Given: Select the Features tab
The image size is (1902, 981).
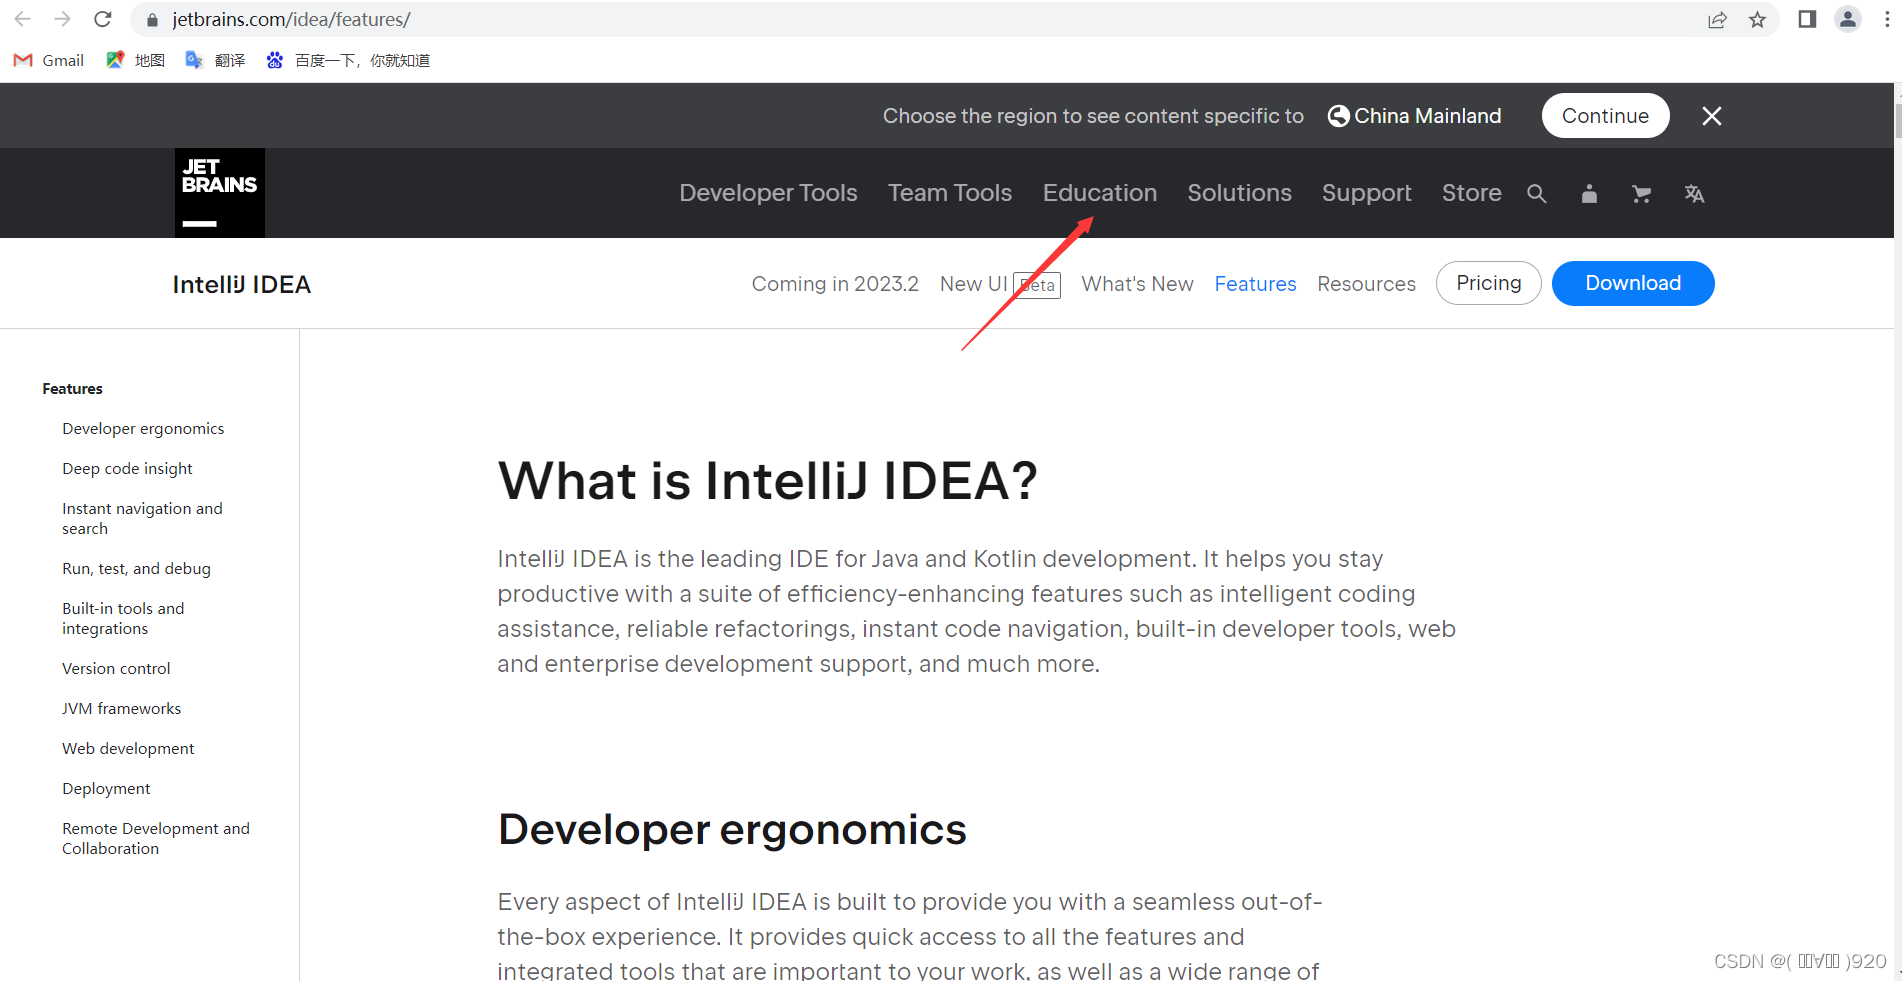Looking at the screenshot, I should [1255, 284].
